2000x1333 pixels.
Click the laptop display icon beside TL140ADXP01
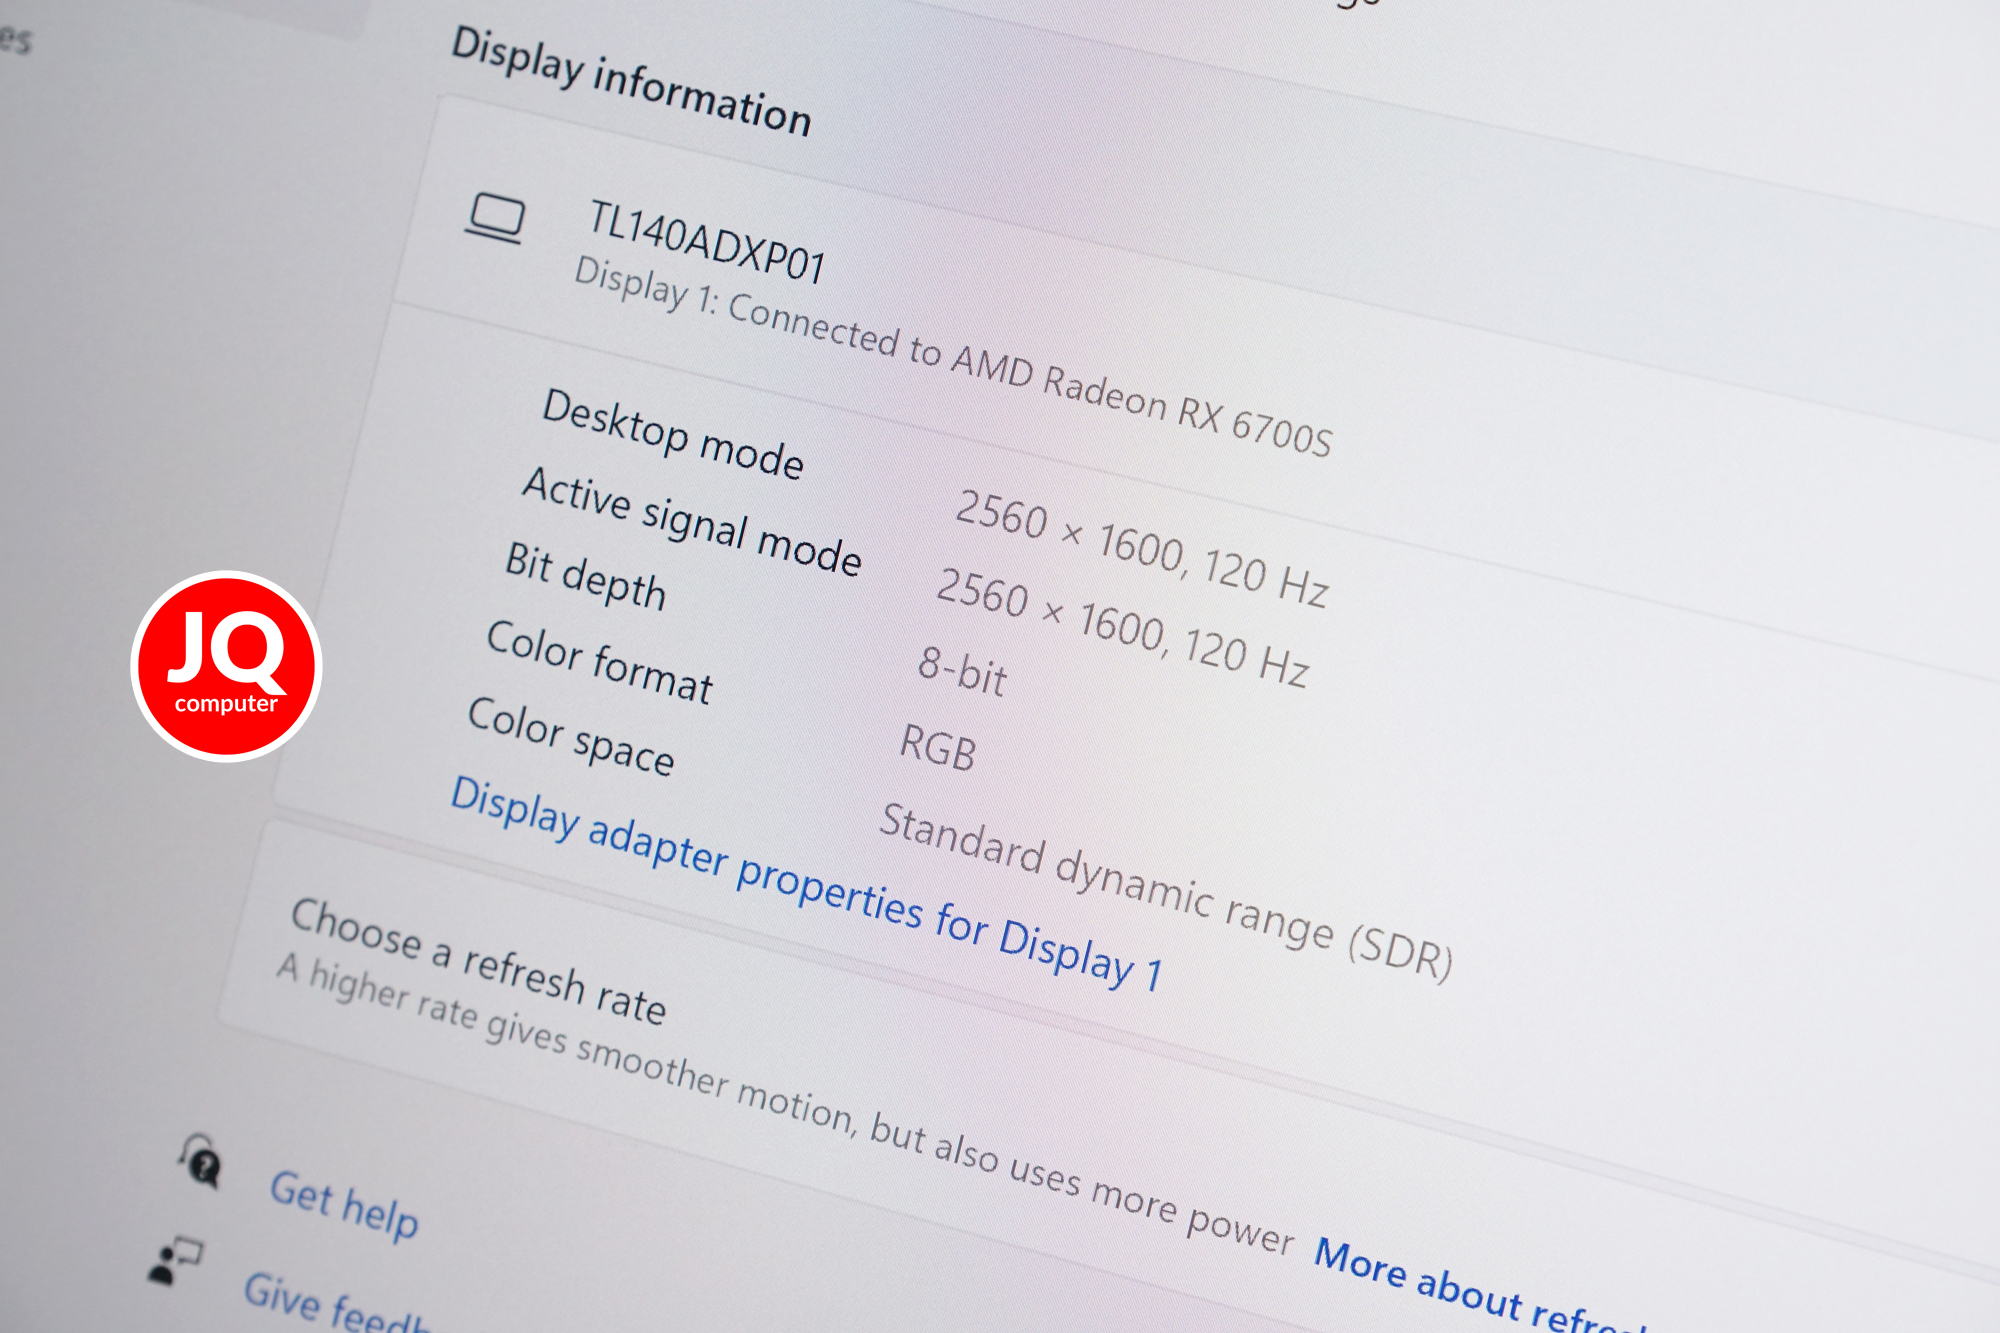[x=495, y=218]
